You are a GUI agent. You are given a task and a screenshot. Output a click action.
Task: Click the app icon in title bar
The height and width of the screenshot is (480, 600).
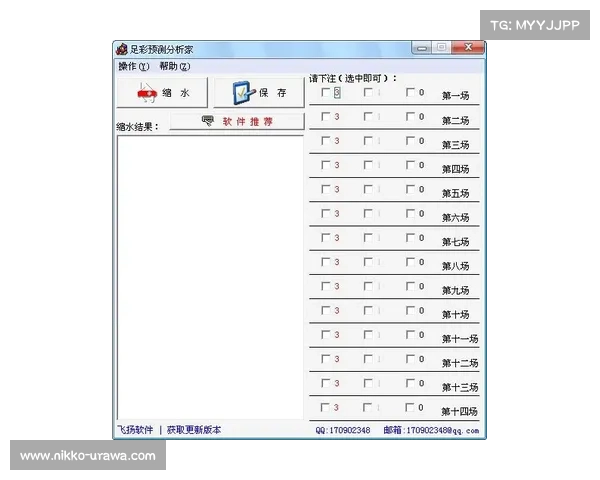(122, 49)
